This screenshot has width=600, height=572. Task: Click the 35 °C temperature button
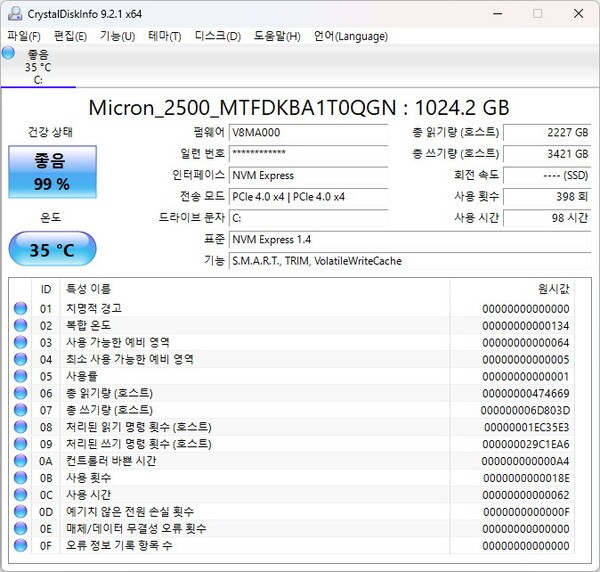point(52,249)
